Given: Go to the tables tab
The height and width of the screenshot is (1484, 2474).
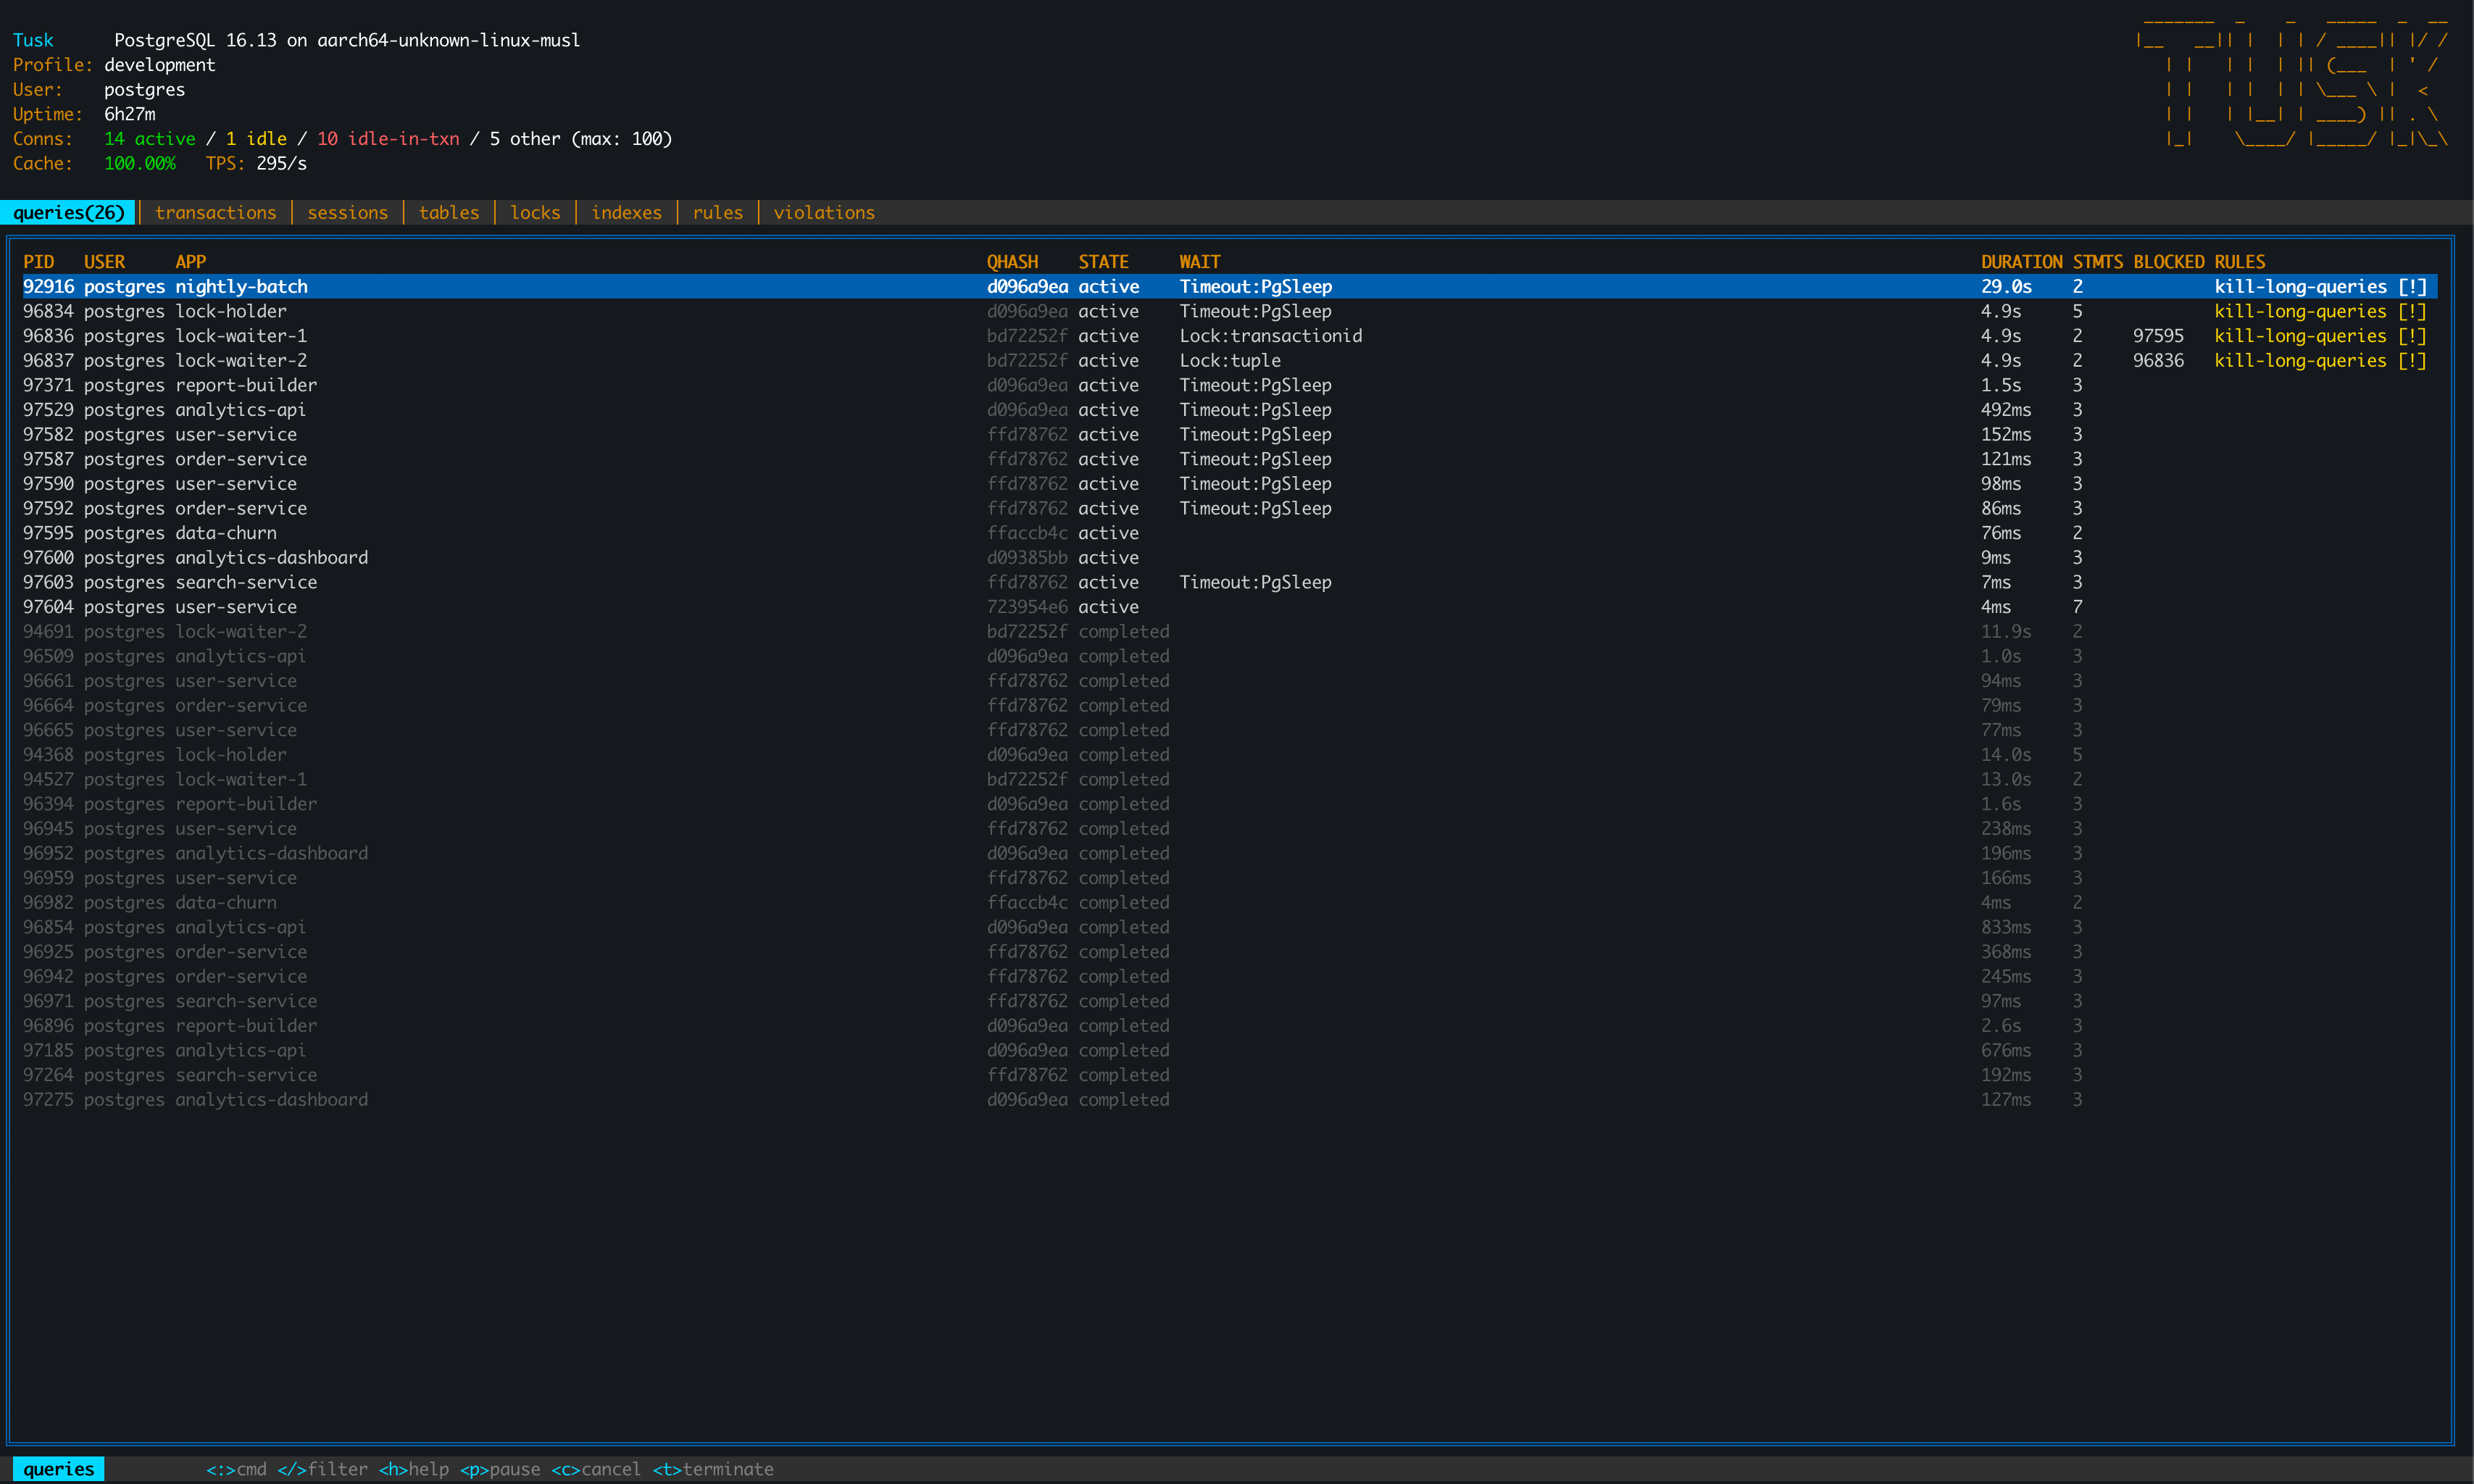Looking at the screenshot, I should click(449, 212).
